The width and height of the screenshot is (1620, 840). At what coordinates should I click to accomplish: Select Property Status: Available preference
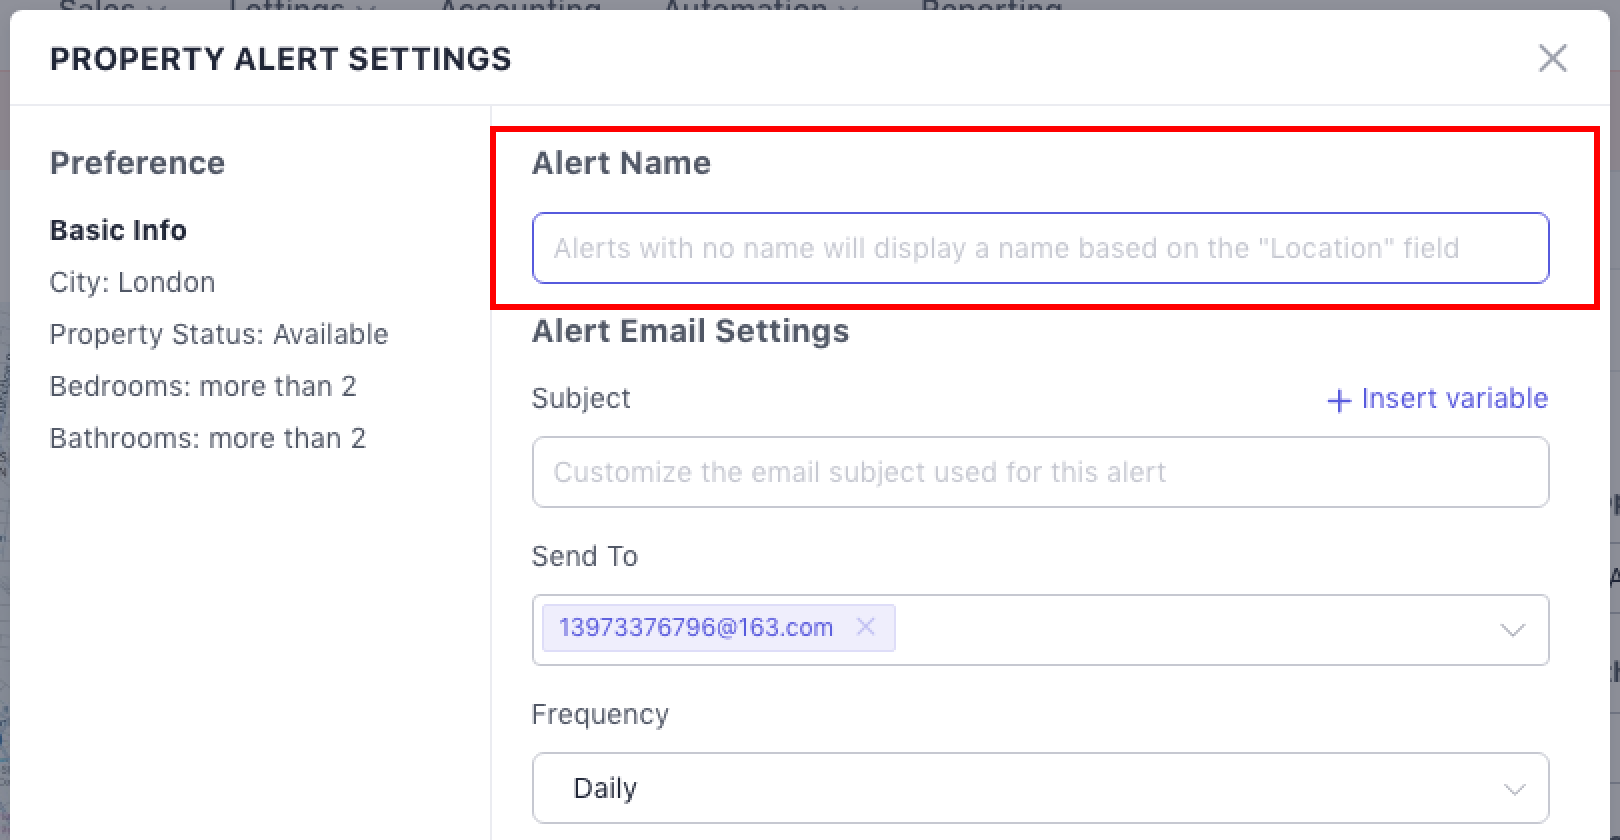pos(219,334)
